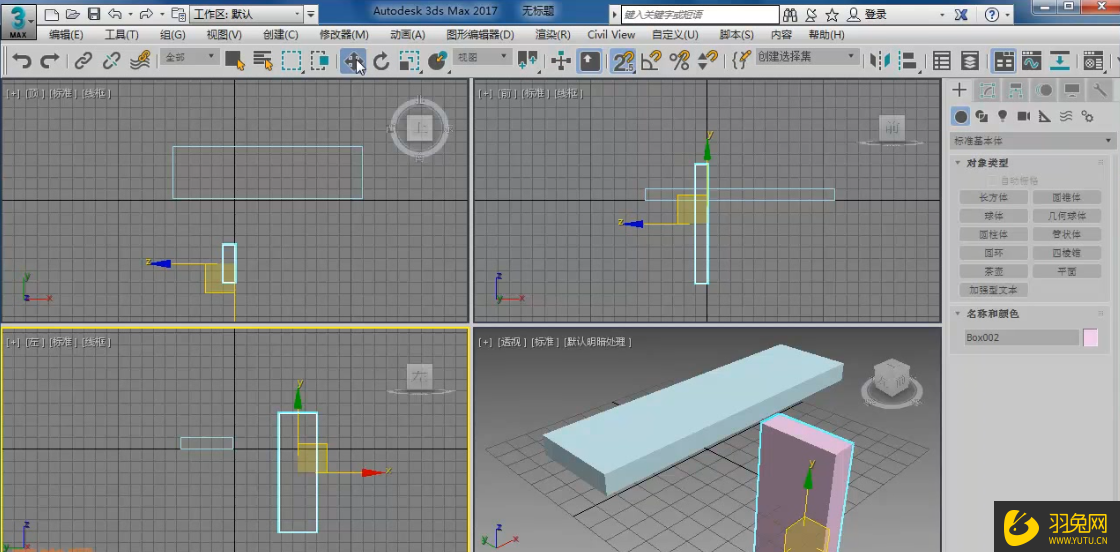Viewport: 1120px width, 552px height.
Task: Click the pink object color swatch
Action: click(1090, 338)
